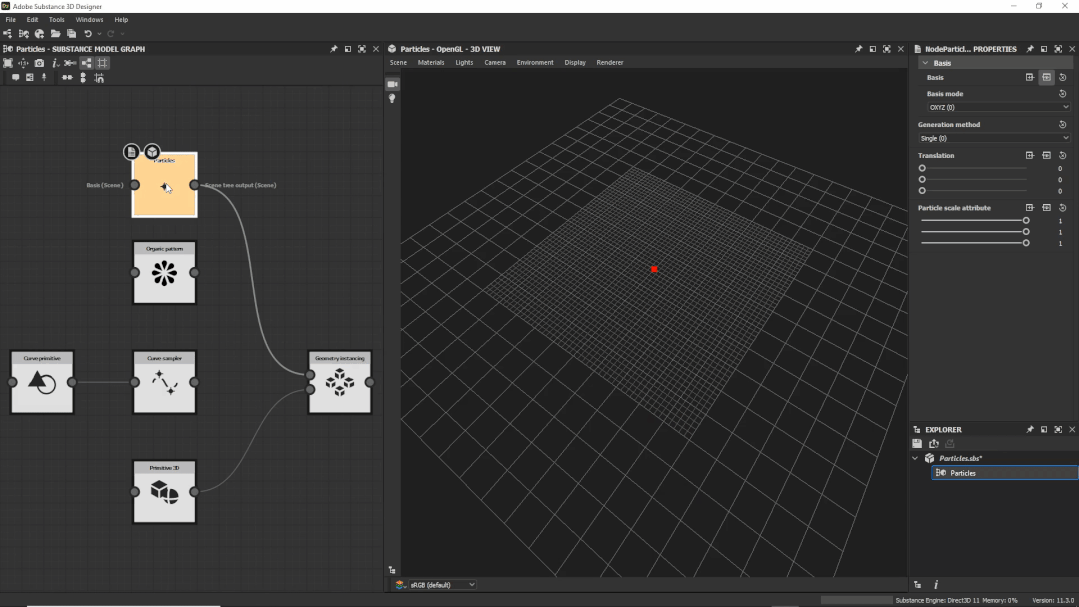Open the Basis mode OXYZ dropdown
Viewport: 1079px width, 607px height.
(x=998, y=107)
